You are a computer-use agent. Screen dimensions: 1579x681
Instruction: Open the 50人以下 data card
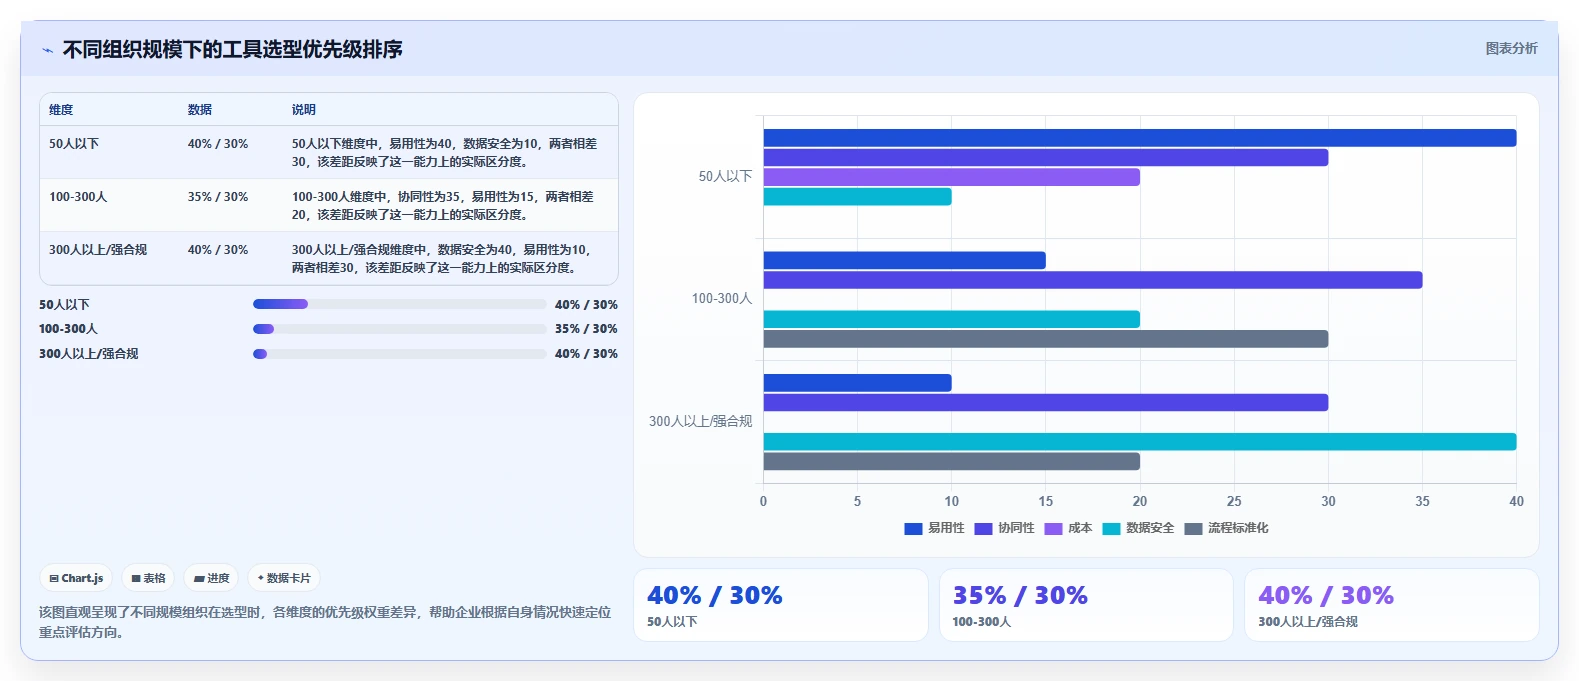(x=781, y=605)
